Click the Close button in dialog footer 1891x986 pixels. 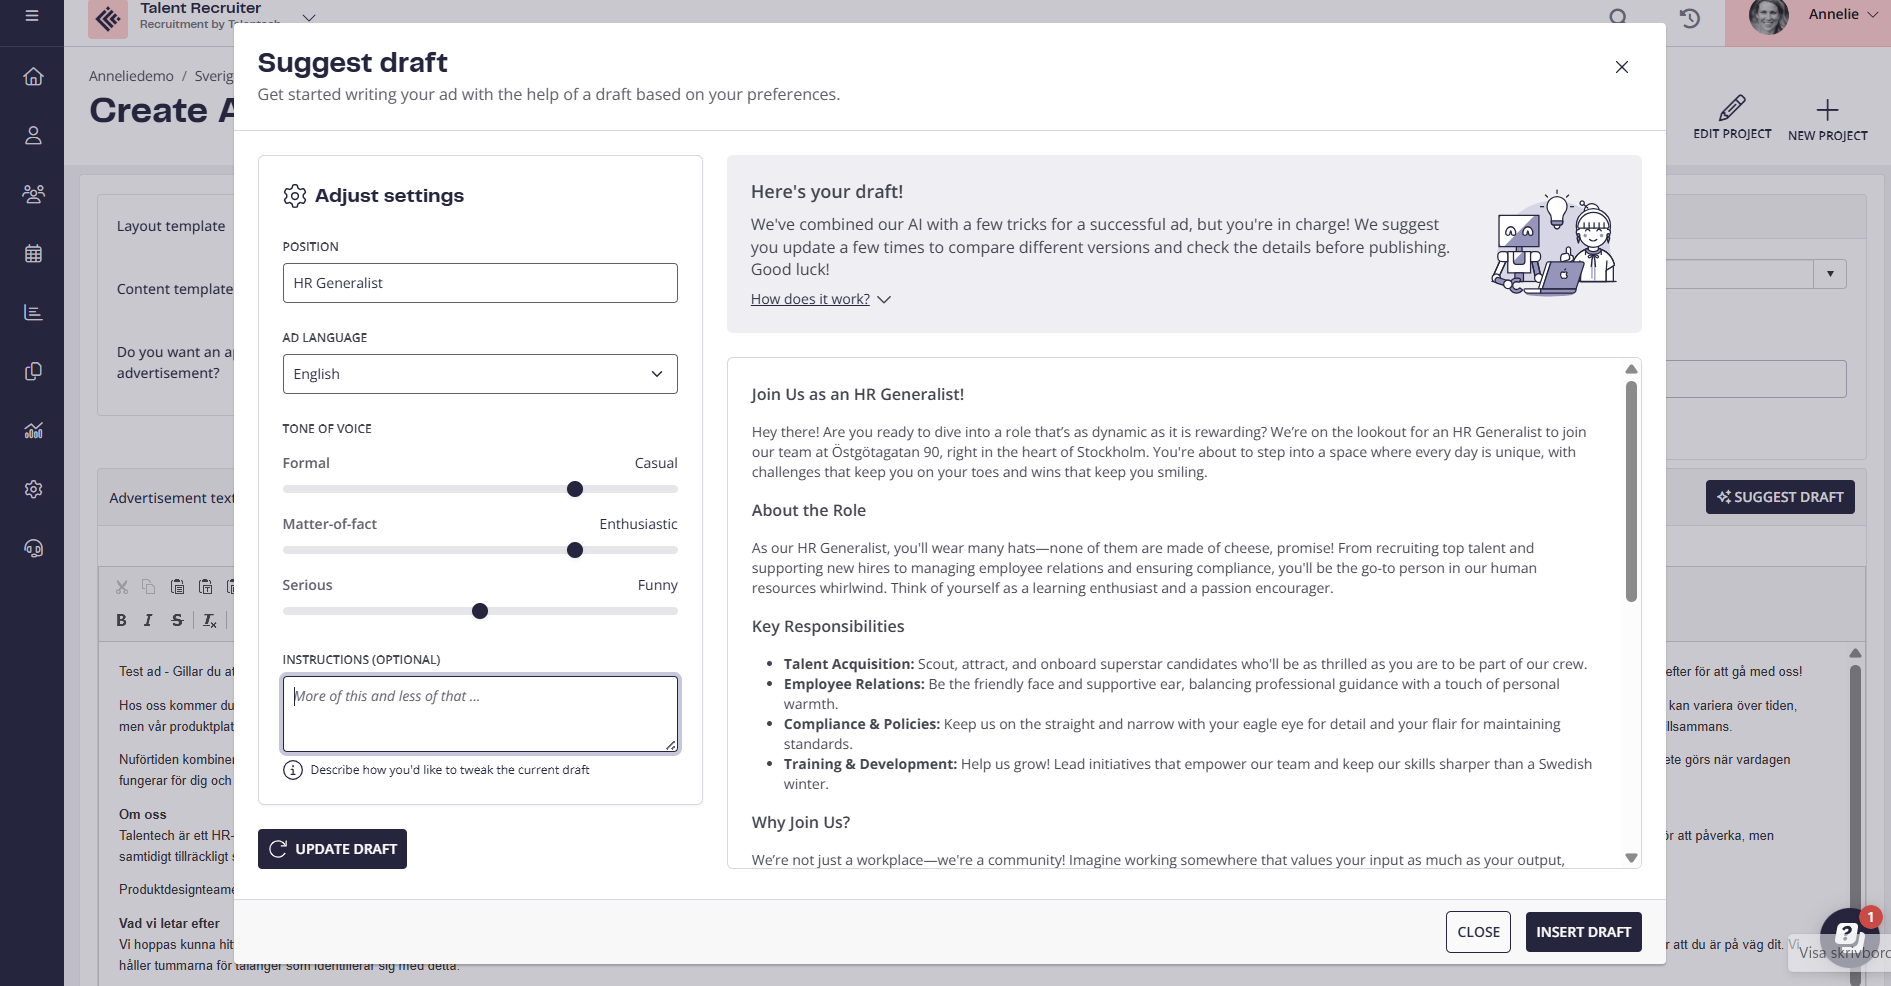[1478, 932]
